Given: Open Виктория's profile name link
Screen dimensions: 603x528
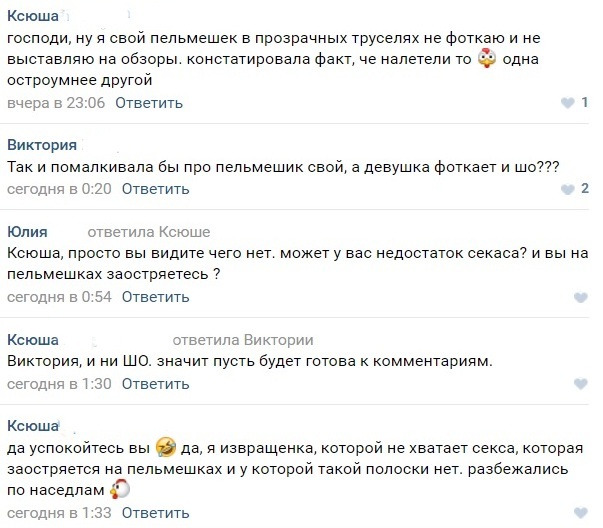Looking at the screenshot, I should (x=42, y=144).
